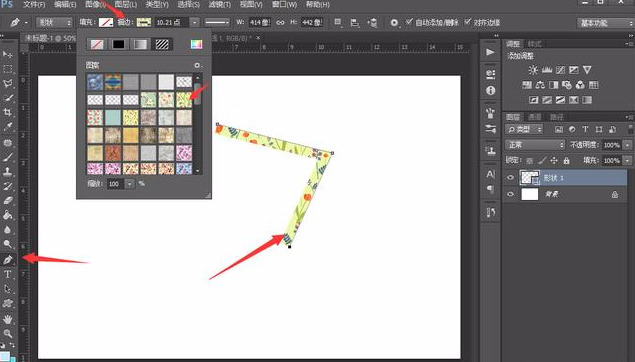Add a Levels adjustment (histogram icon)
Image resolution: width=635 pixels, height=362 pixels.
(547, 70)
